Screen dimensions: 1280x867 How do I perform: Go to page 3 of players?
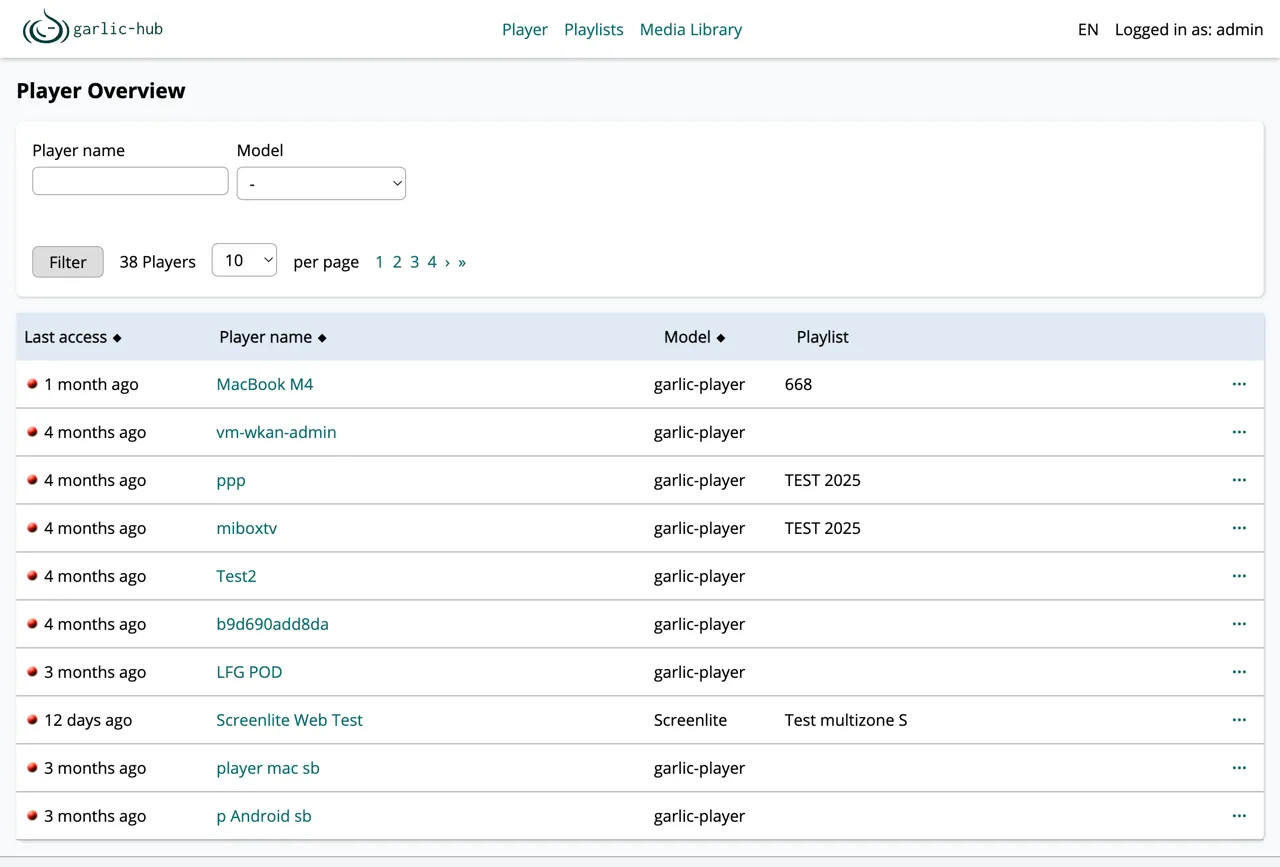(x=414, y=262)
